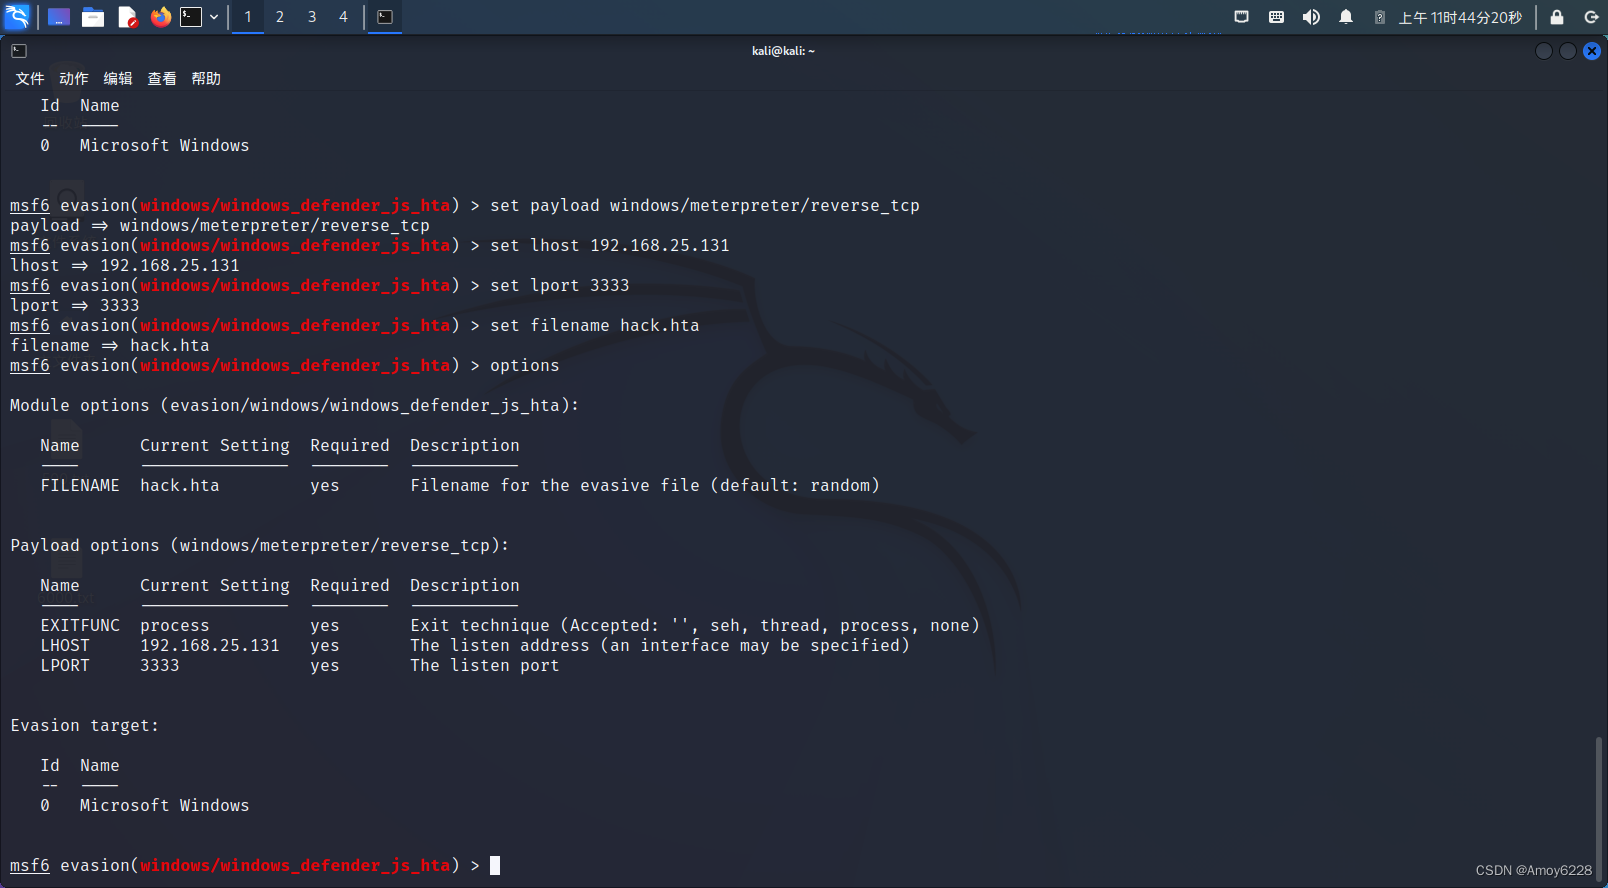Viewport: 1608px width, 888px height.
Task: Open the Kali applications menu icon
Action: [18, 16]
